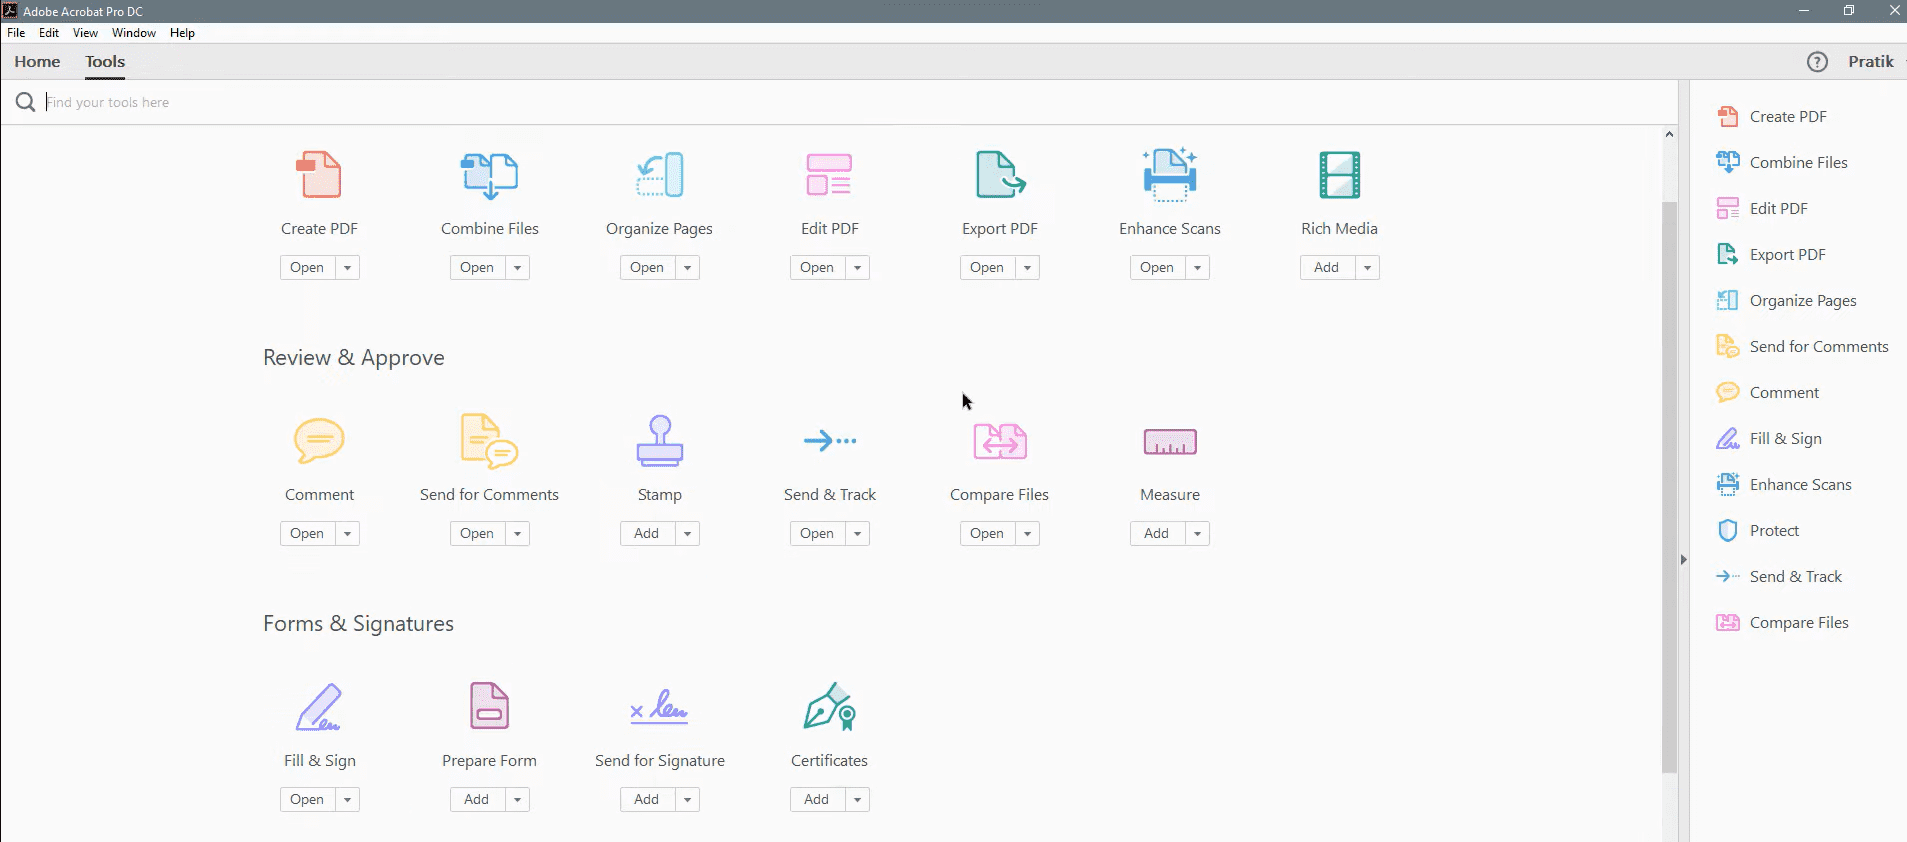Screen dimensions: 1907x842
Task: Open the Pratik account menu
Action: point(1872,62)
